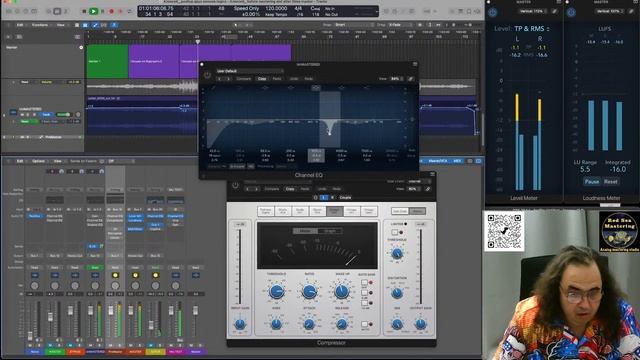Image resolution: width=640 pixels, height=360 pixels.
Task: Select the Studio FET compressor model tab
Action: (300, 211)
